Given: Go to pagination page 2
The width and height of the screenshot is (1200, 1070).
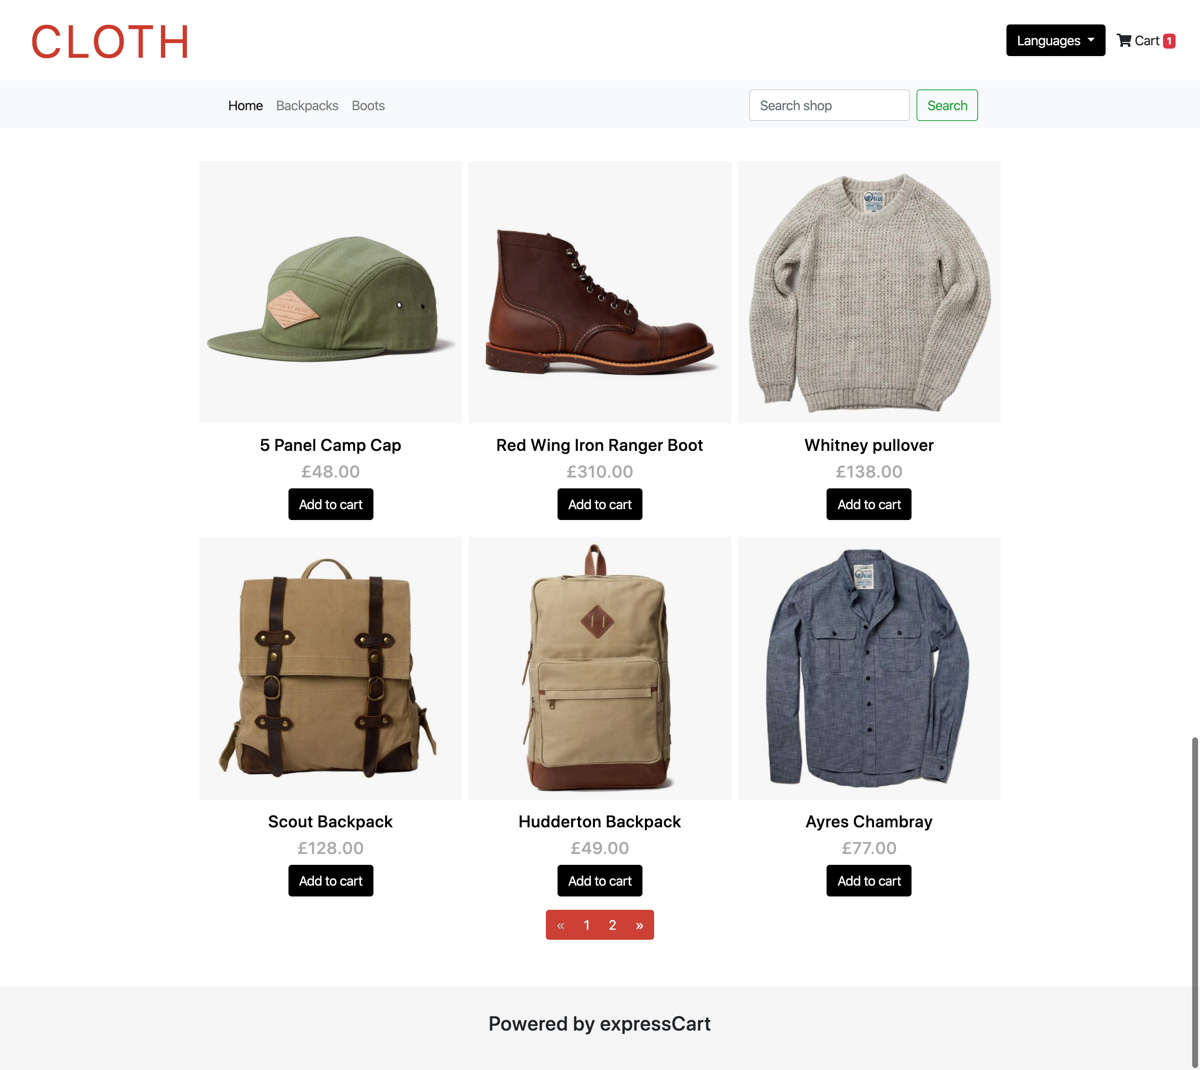Looking at the screenshot, I should pos(612,925).
